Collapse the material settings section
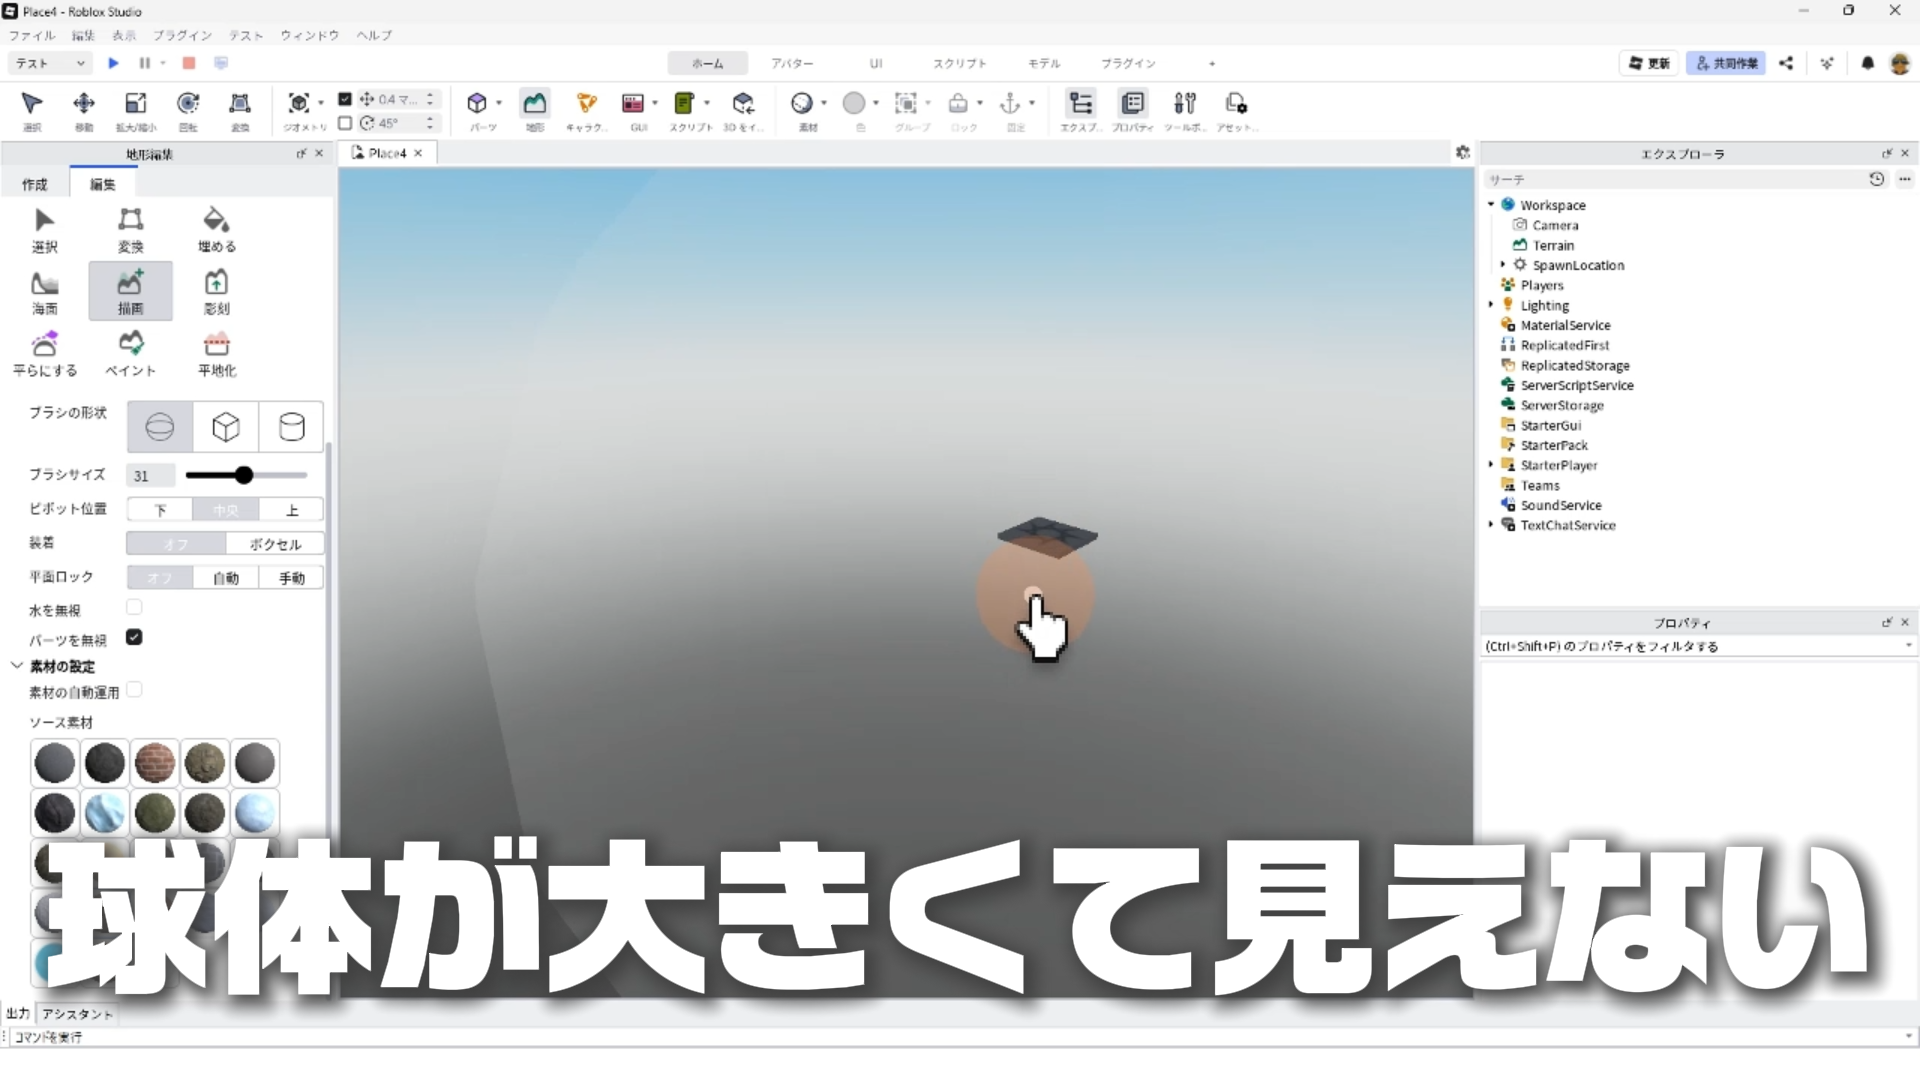This screenshot has width=1920, height=1080. coord(17,666)
